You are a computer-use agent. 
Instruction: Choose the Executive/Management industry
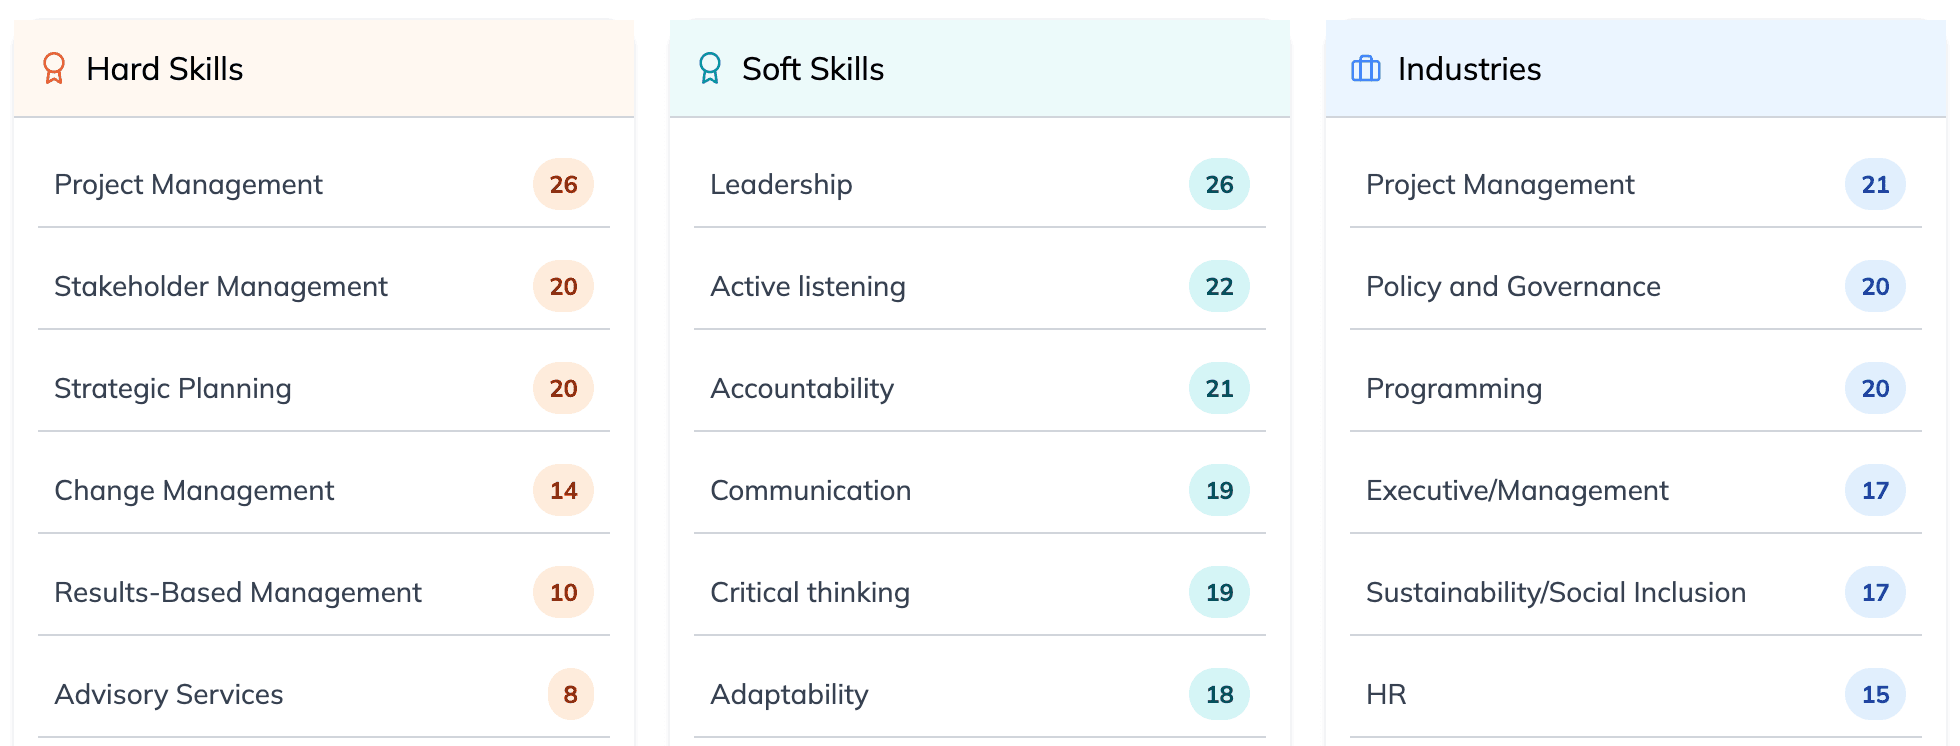[1517, 491]
